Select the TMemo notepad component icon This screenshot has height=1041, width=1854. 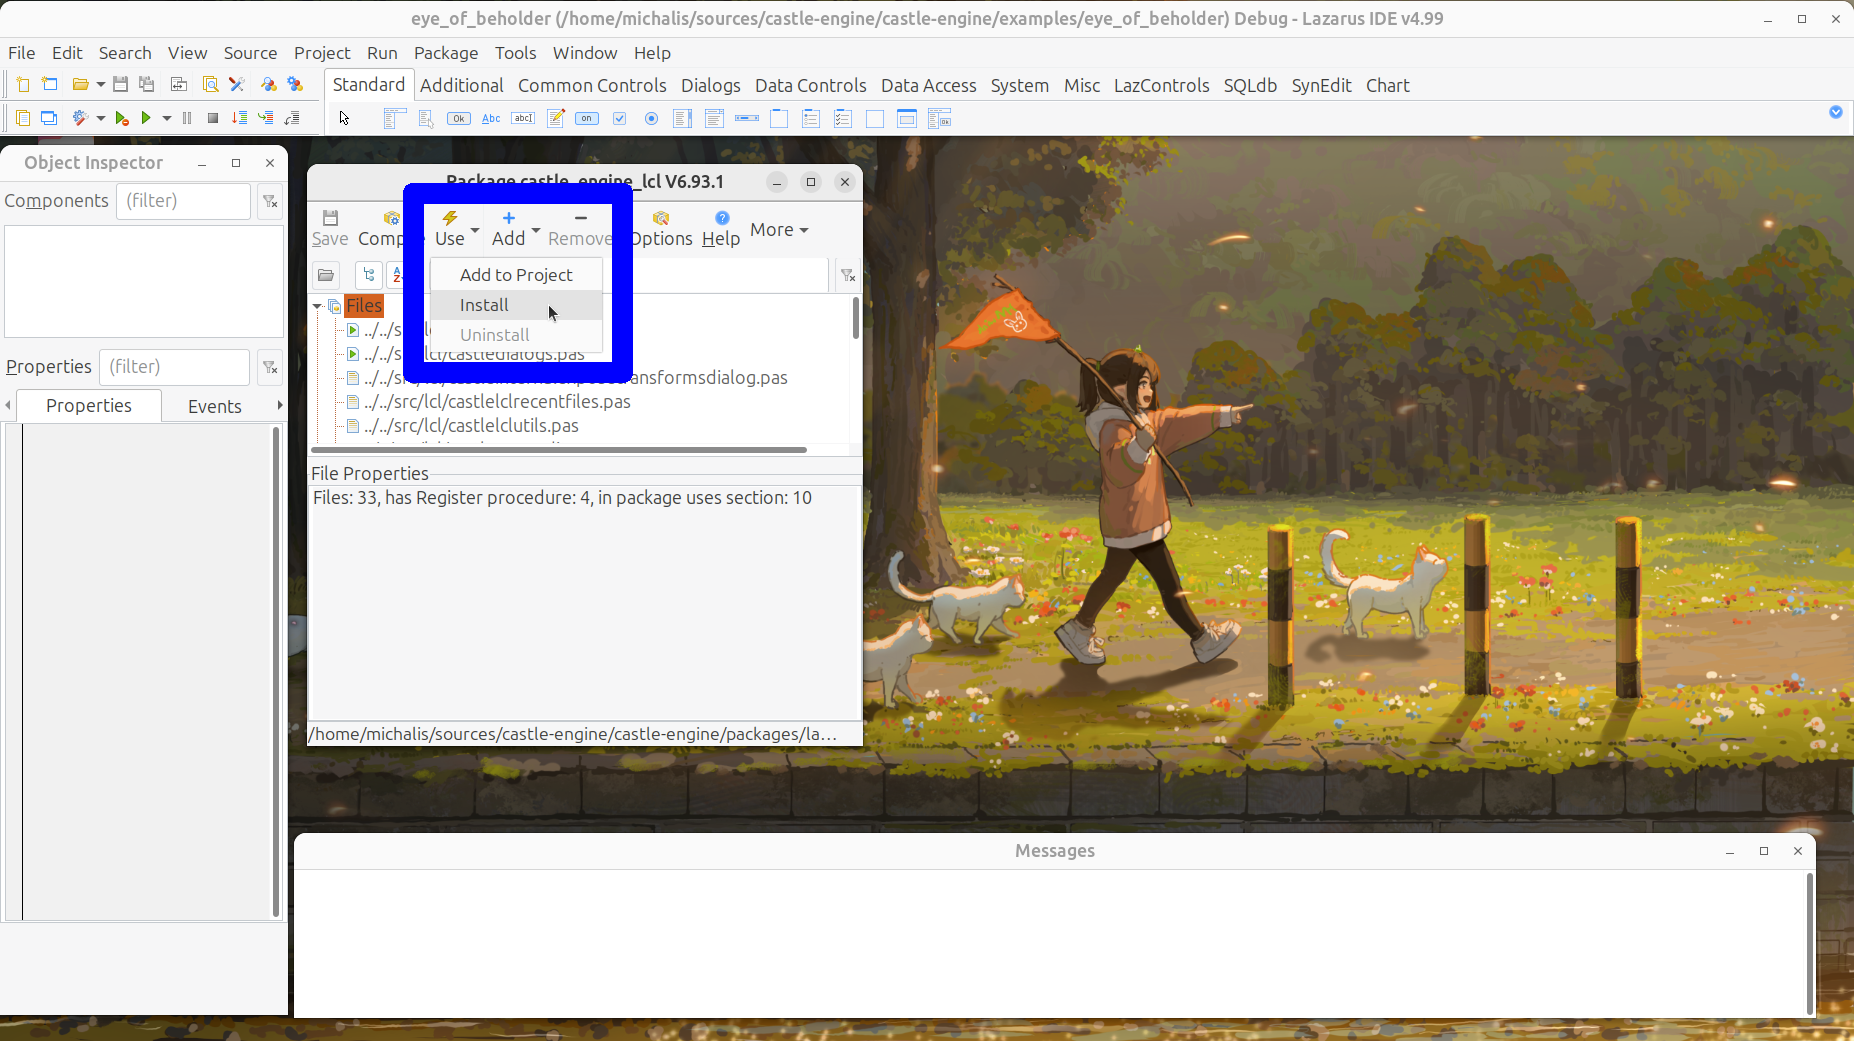tap(556, 119)
